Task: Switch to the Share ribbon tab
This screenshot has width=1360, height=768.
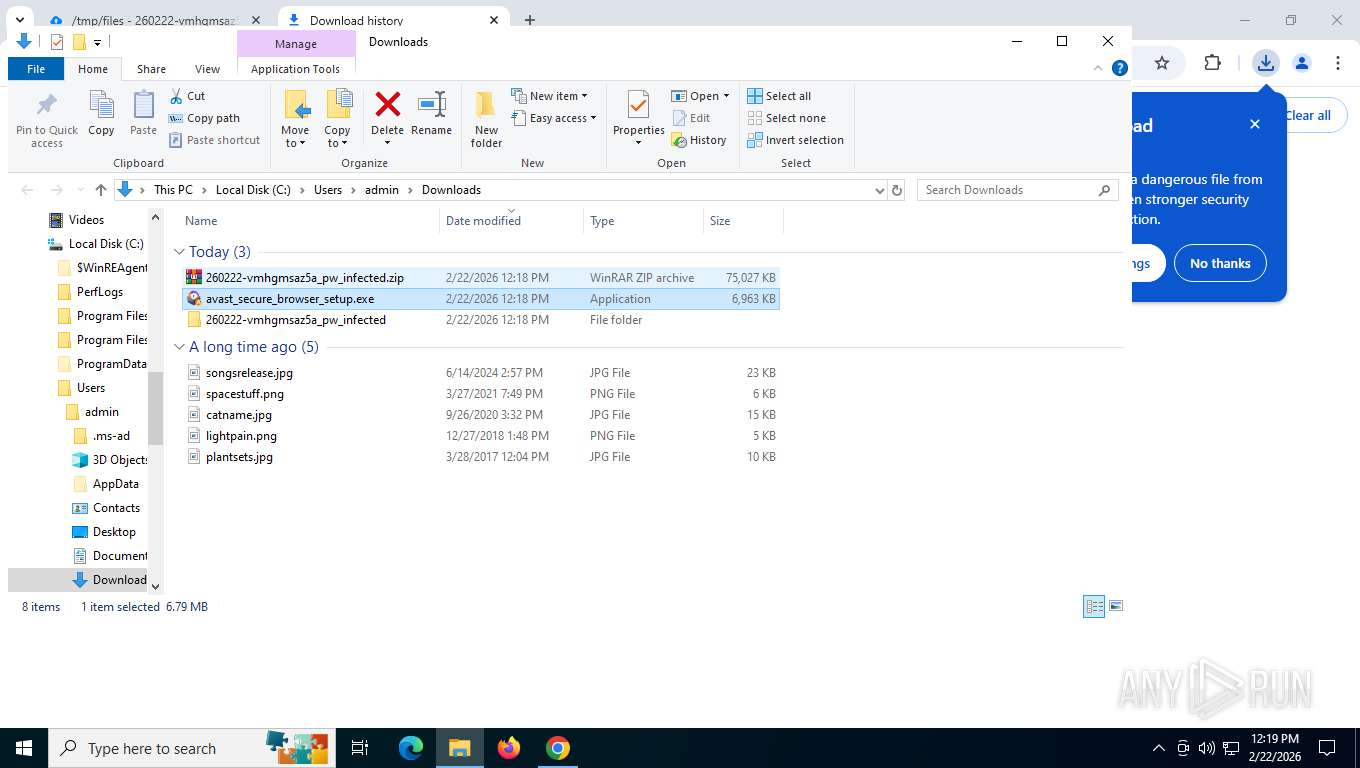Action: click(x=151, y=69)
